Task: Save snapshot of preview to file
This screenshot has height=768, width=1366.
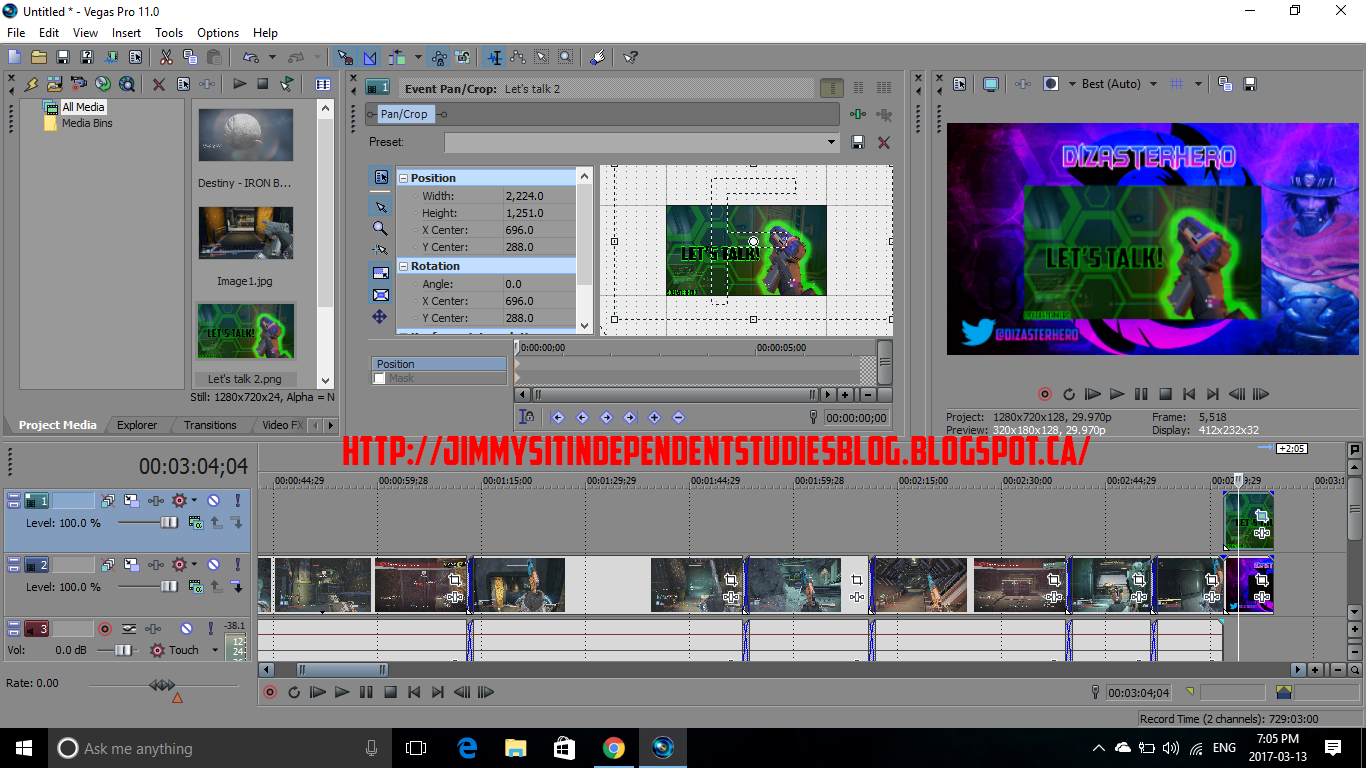Action: coord(1250,84)
